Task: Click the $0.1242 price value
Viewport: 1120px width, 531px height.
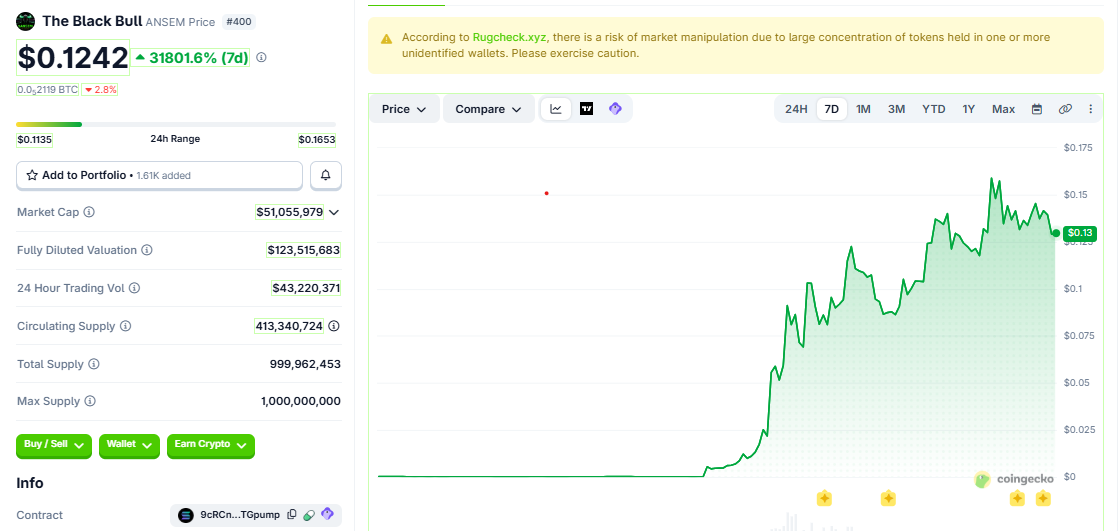Action: tap(73, 58)
